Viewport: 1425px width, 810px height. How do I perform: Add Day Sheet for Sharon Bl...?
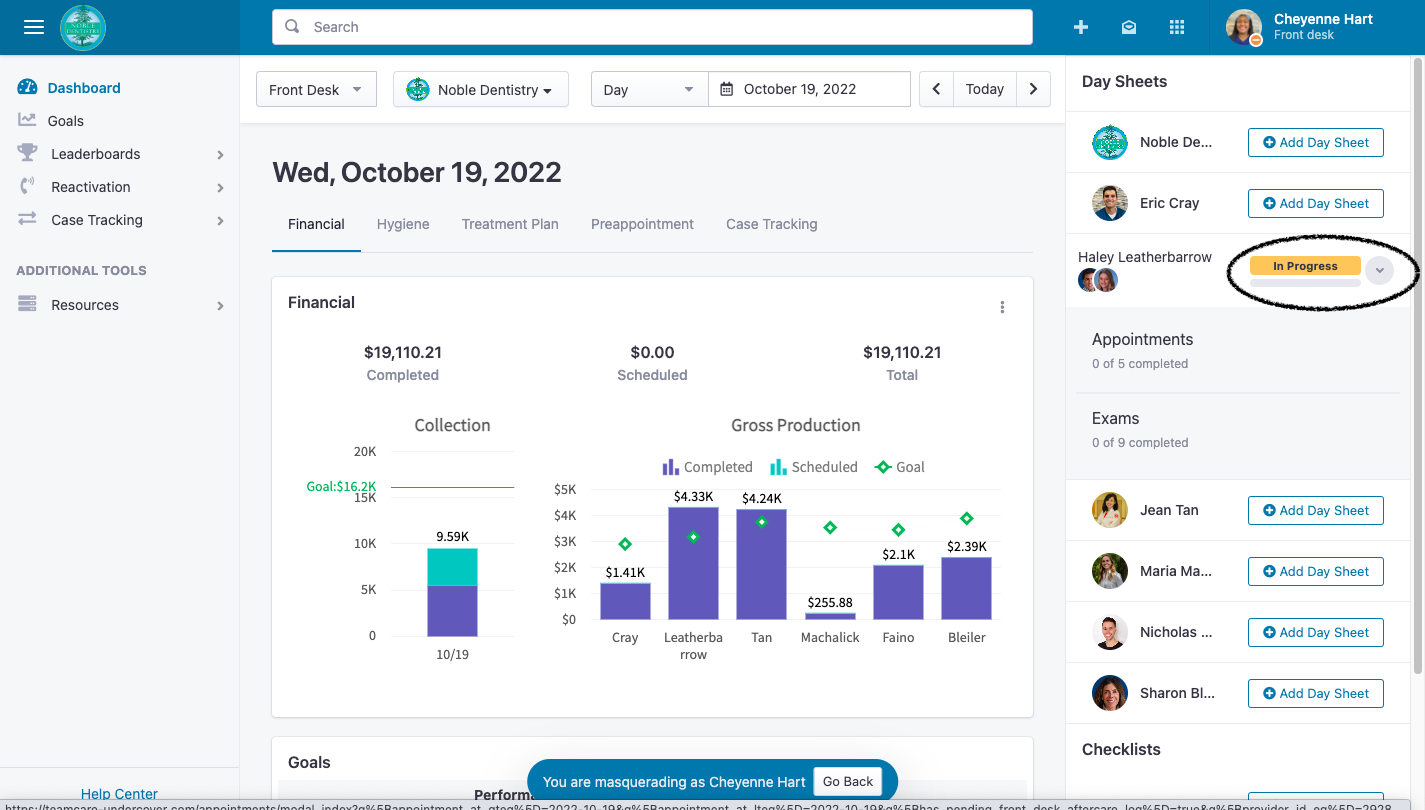tap(1316, 693)
